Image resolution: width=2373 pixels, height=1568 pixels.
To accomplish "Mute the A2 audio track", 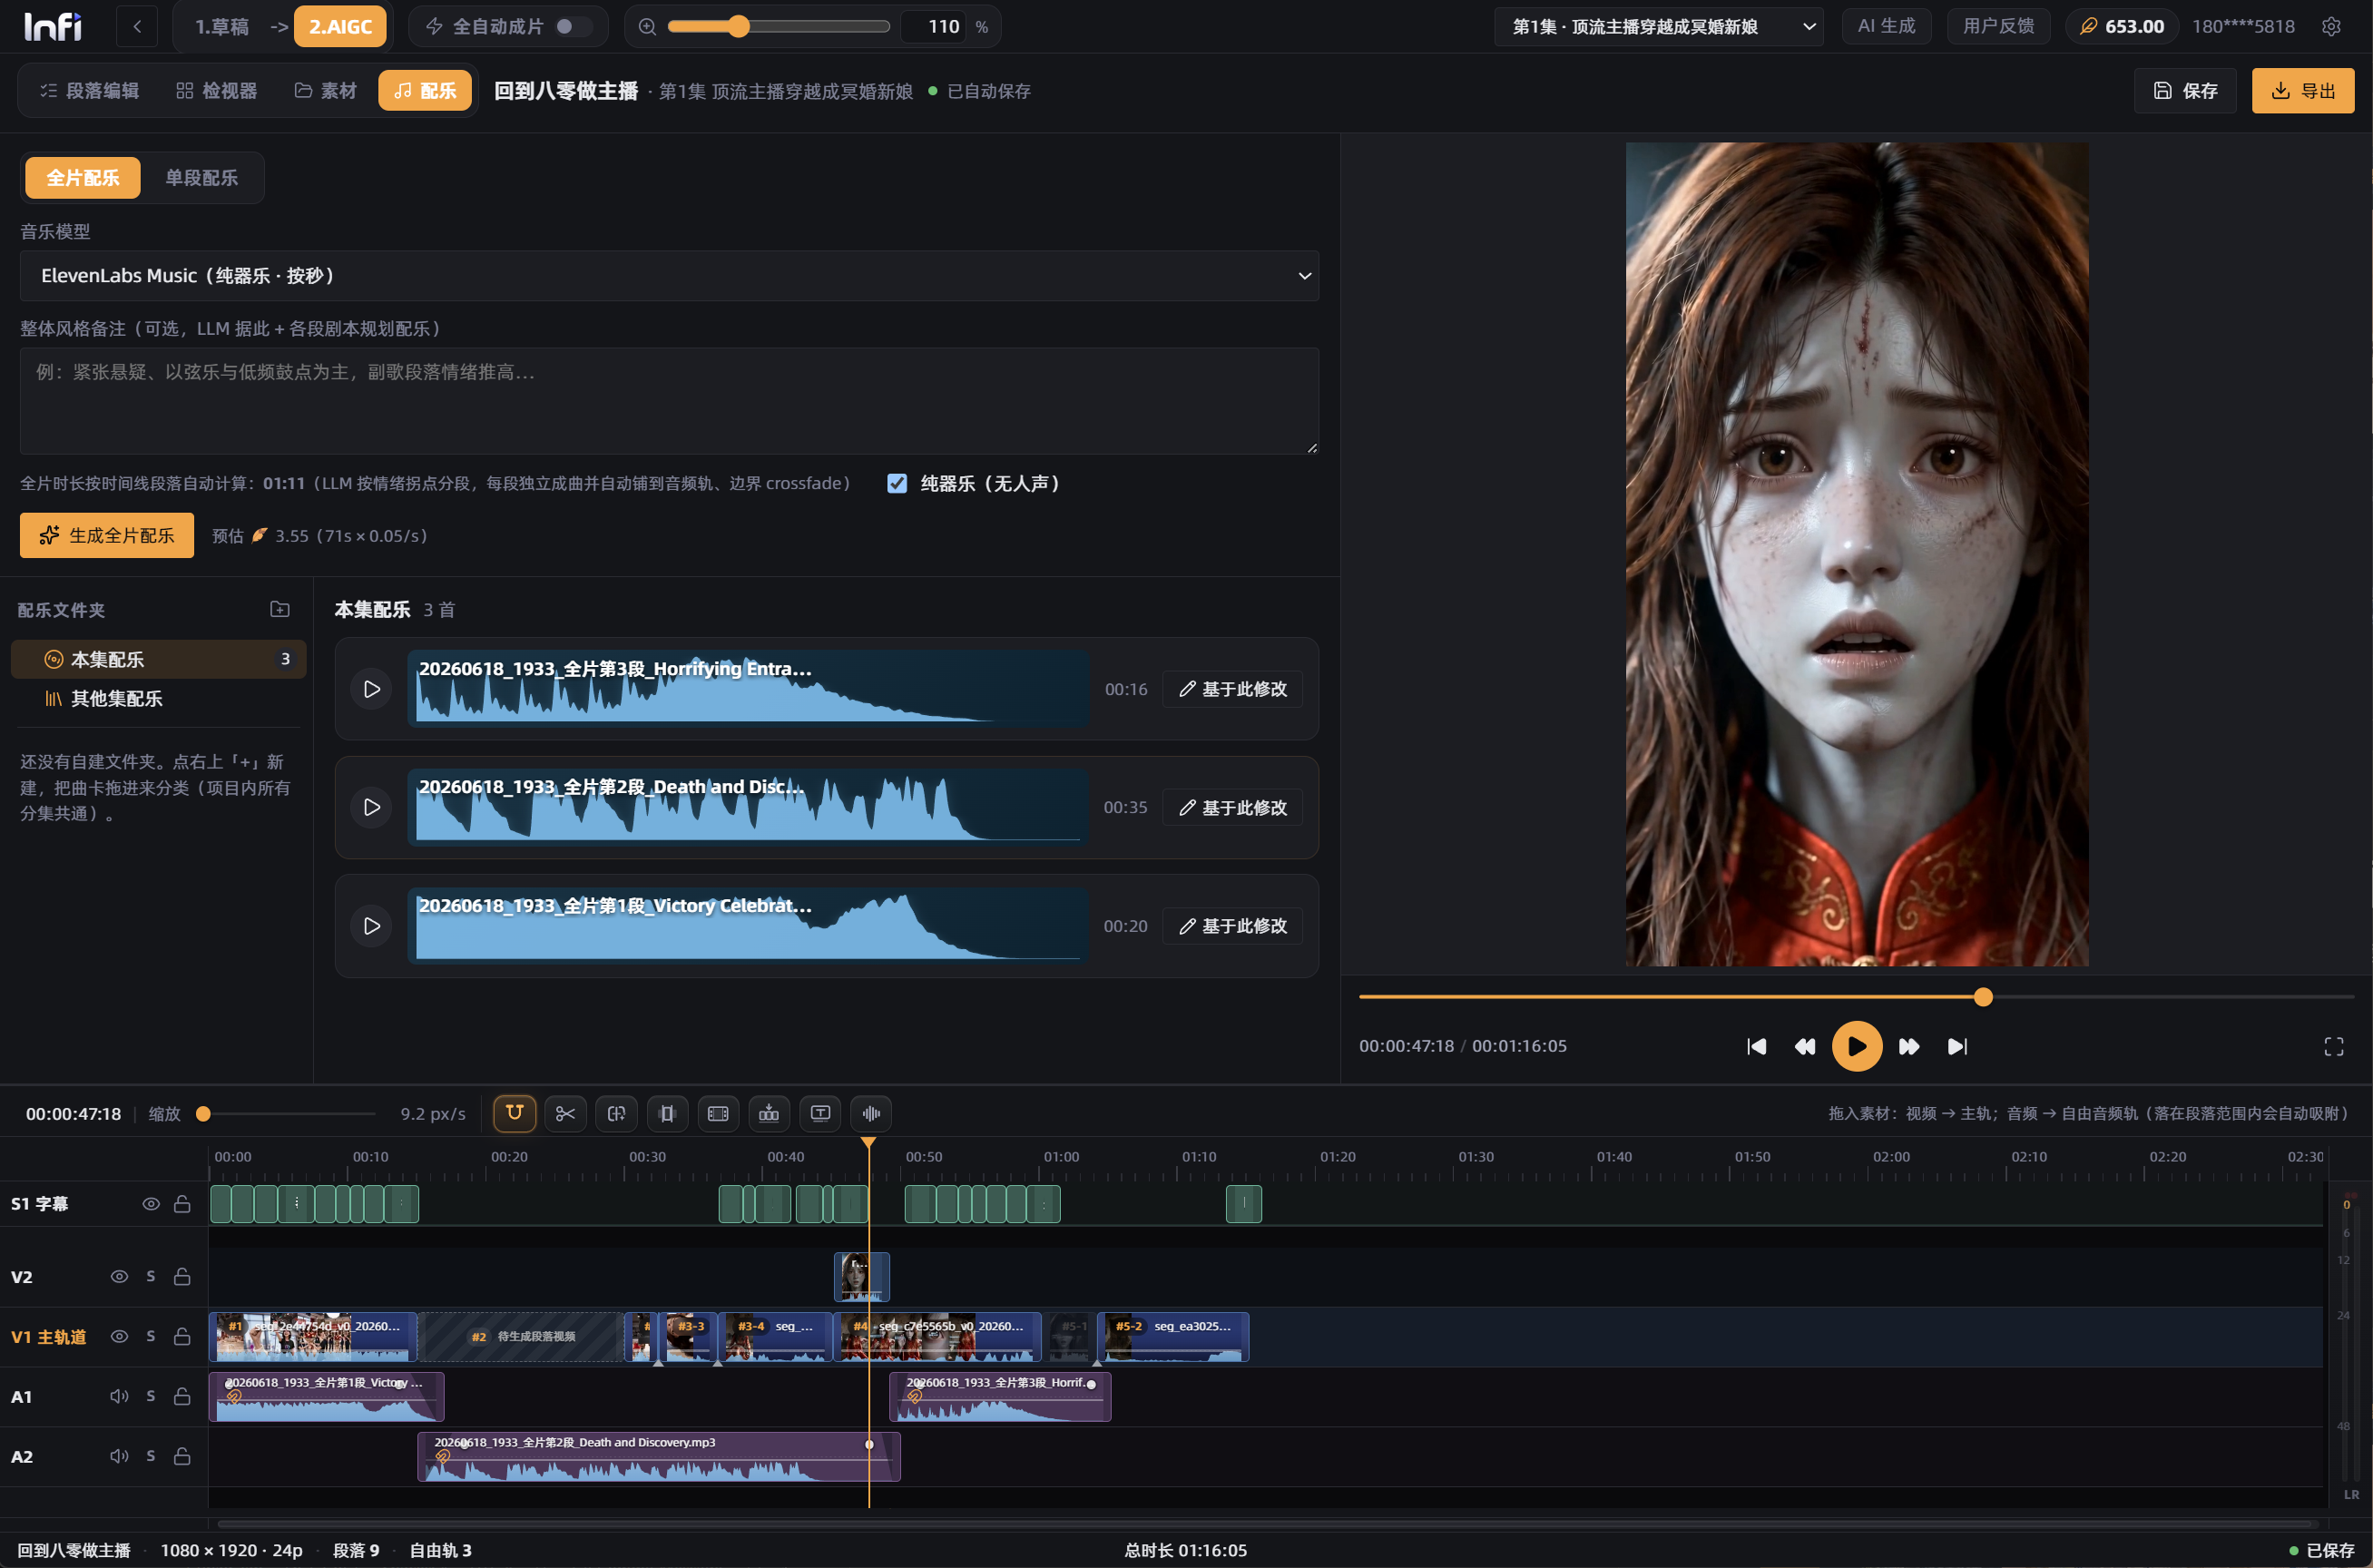I will tap(119, 1456).
